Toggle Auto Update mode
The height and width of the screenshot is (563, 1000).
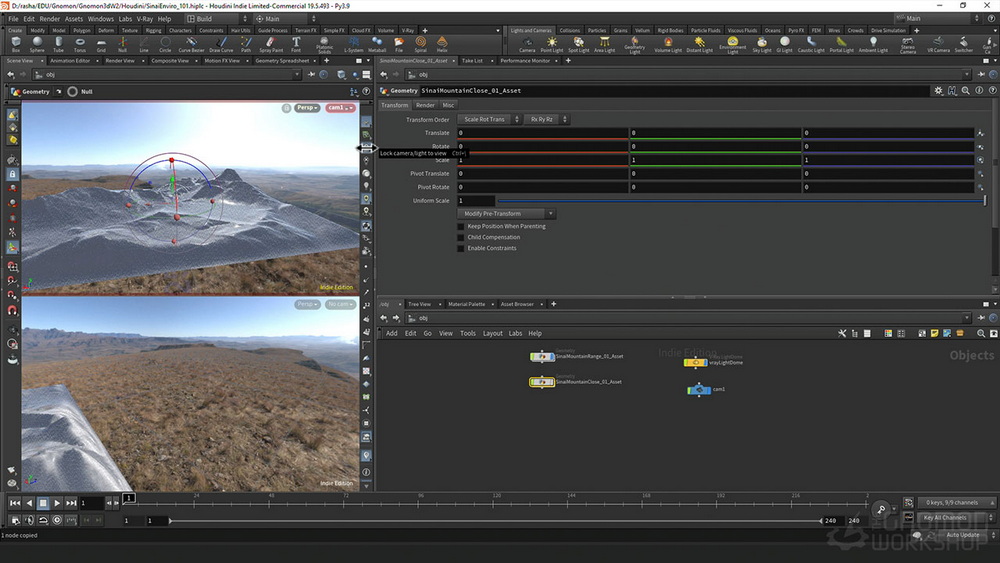tap(963, 535)
